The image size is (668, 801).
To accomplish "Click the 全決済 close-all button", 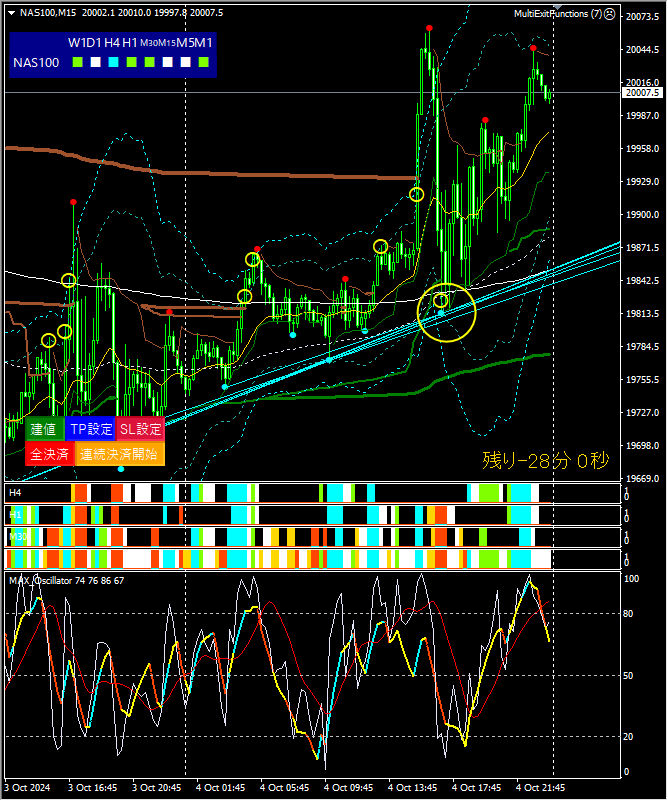I will click(50, 454).
